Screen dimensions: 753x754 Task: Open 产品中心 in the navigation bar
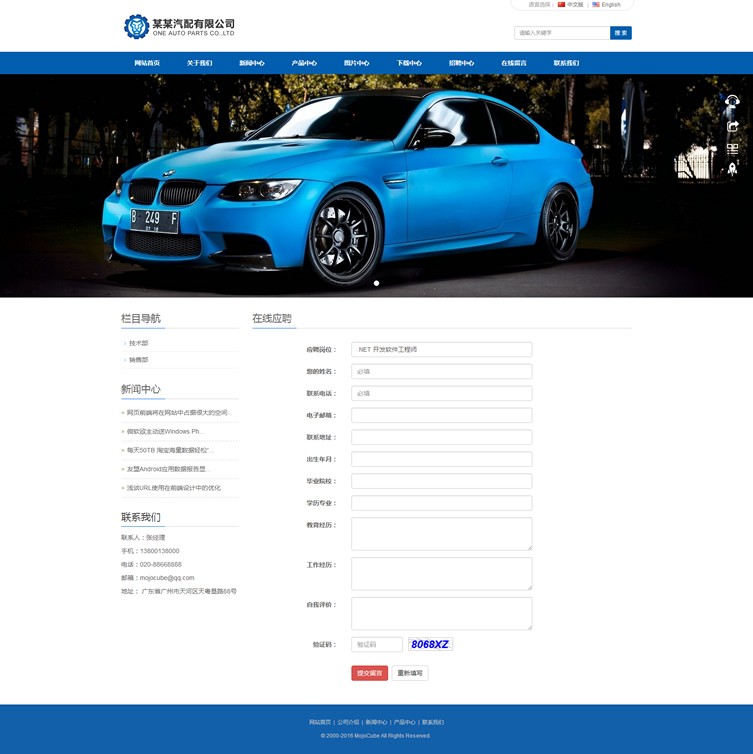pos(304,63)
